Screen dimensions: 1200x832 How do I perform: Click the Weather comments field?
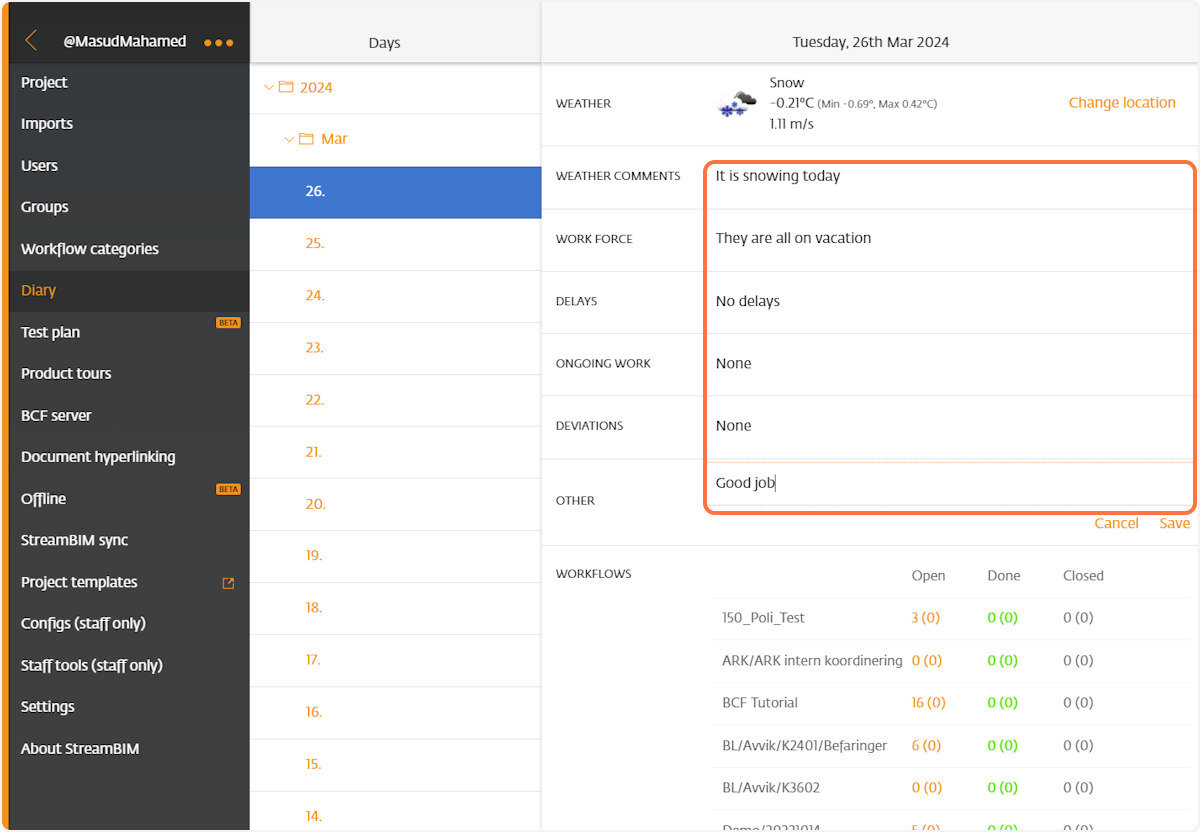pos(949,176)
